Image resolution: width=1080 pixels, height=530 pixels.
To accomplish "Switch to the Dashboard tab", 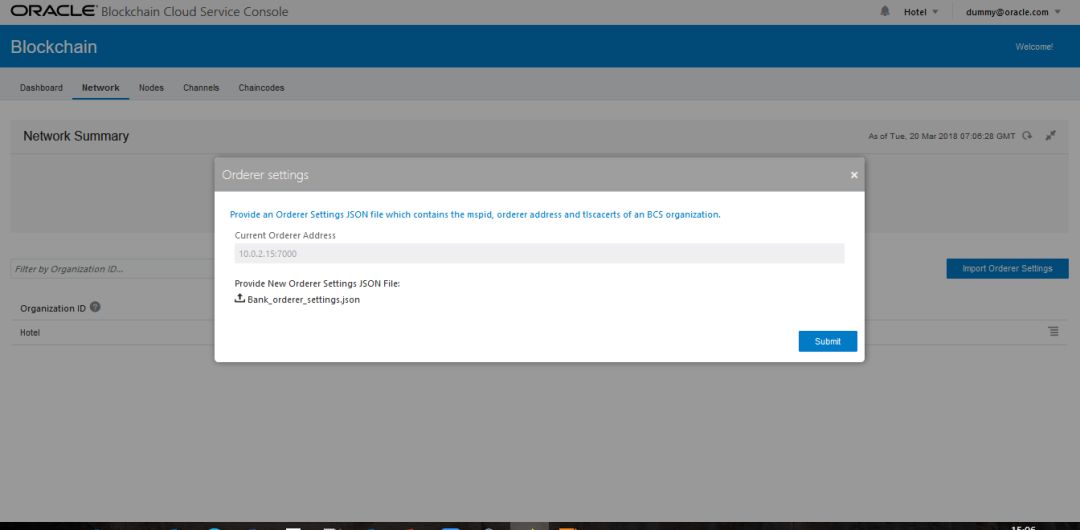I will 41,88.
